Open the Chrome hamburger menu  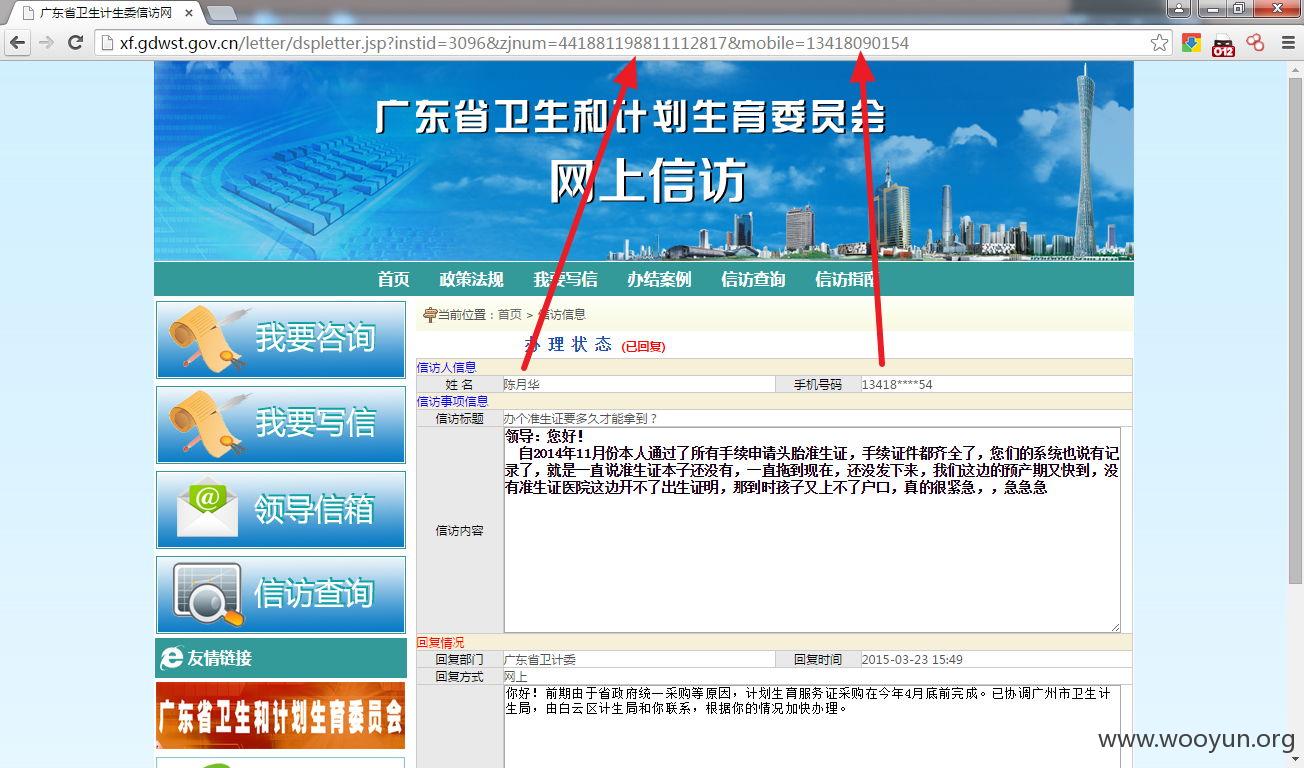(1288, 43)
